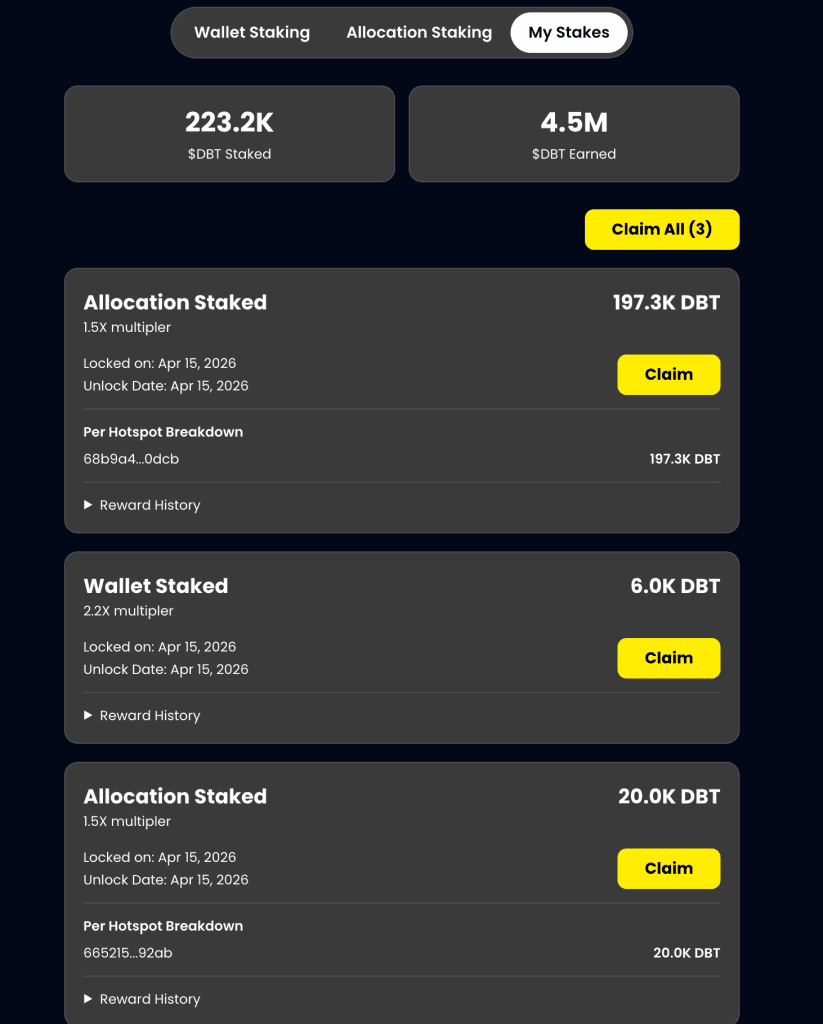Click the 223.2K $DBT Staked card
This screenshot has width=823, height=1024.
click(229, 134)
